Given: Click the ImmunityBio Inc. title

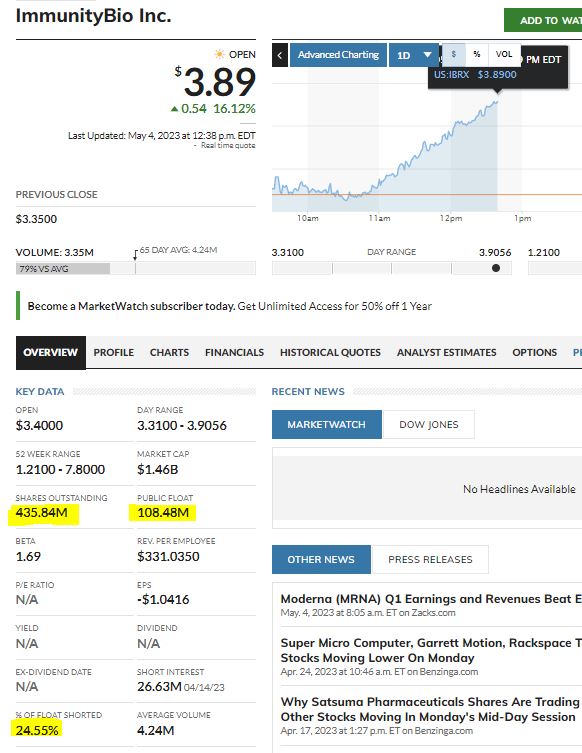Looking at the screenshot, I should pos(94,15).
